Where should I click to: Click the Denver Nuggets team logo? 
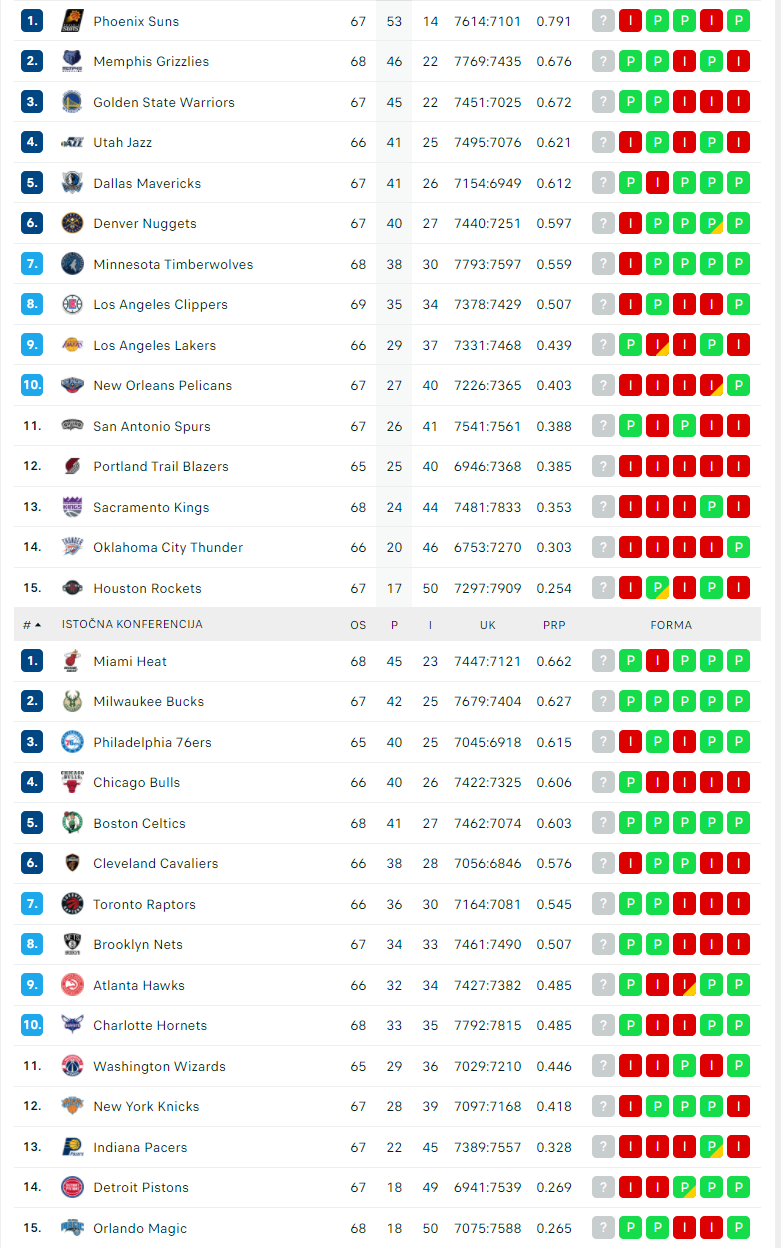71,223
